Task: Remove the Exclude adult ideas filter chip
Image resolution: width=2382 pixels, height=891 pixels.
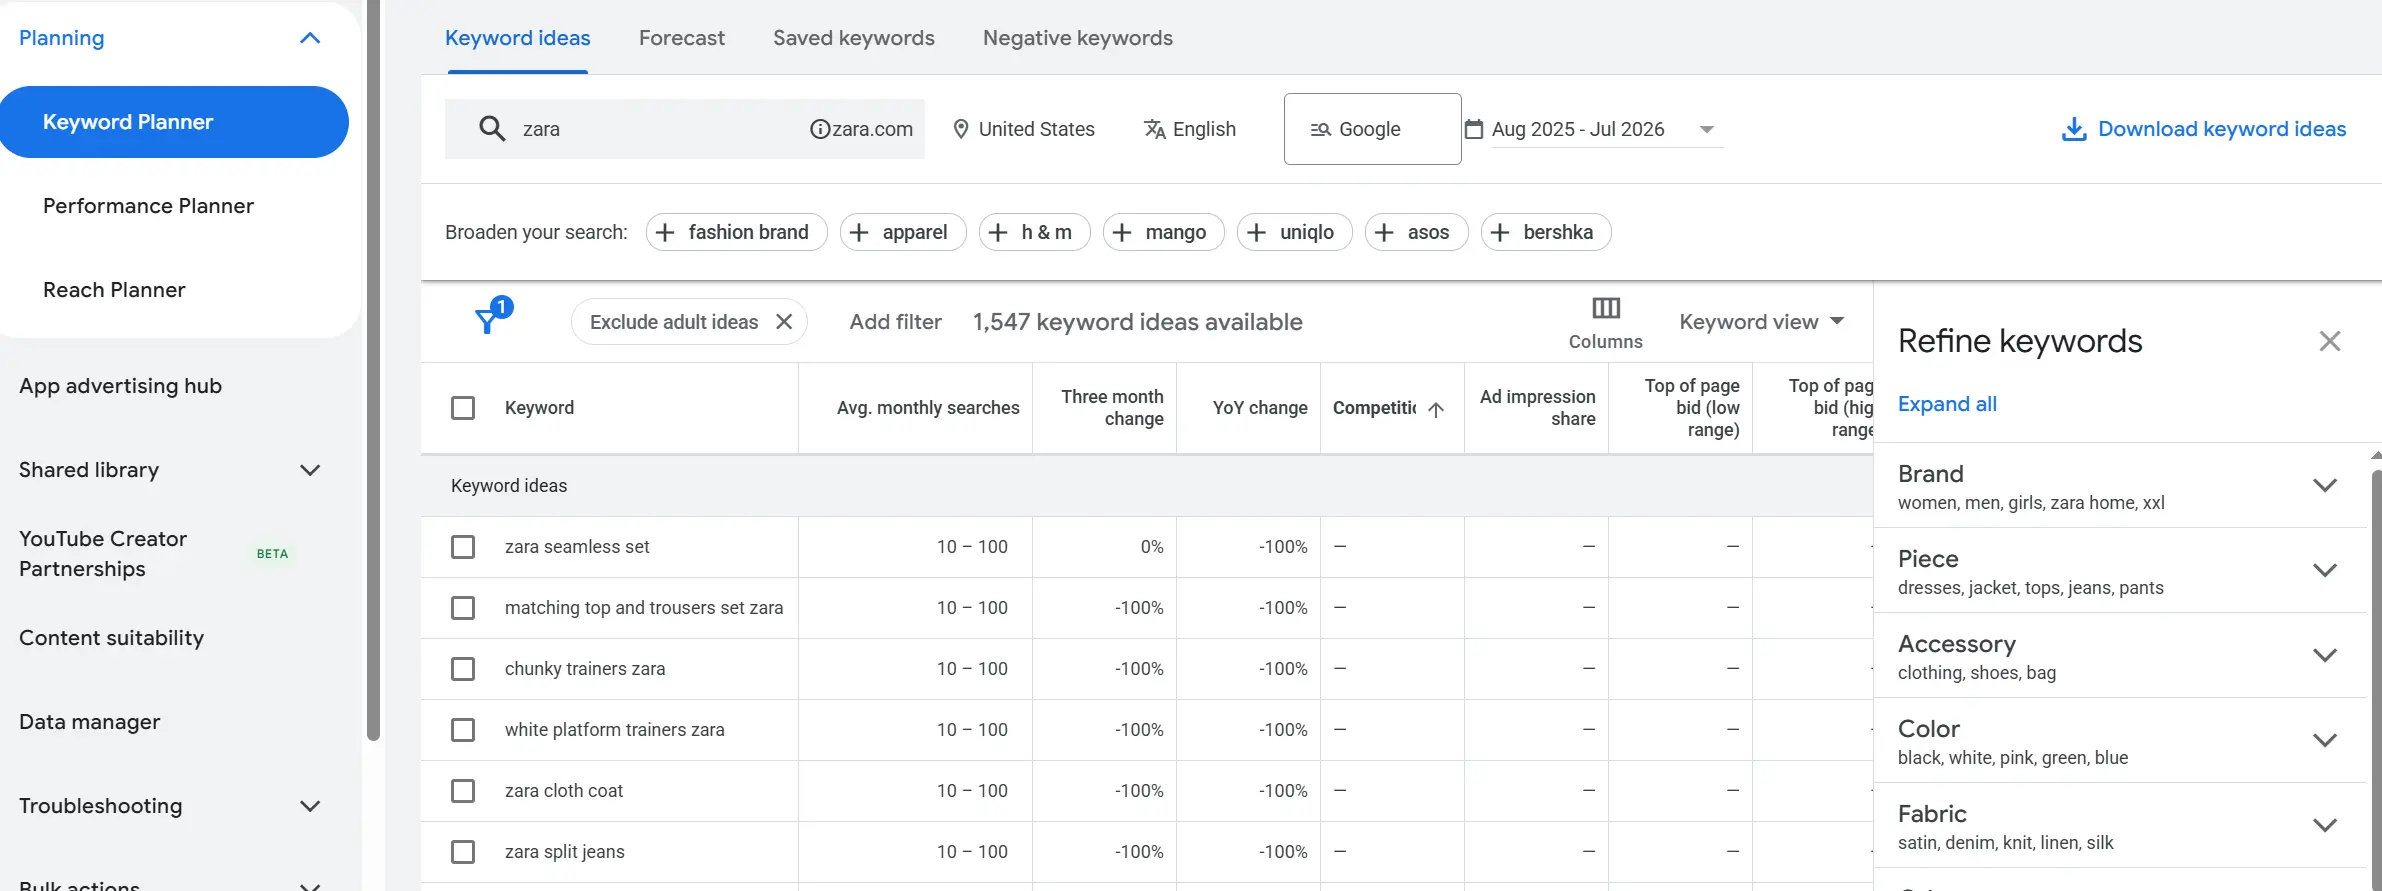Action: pos(784,322)
